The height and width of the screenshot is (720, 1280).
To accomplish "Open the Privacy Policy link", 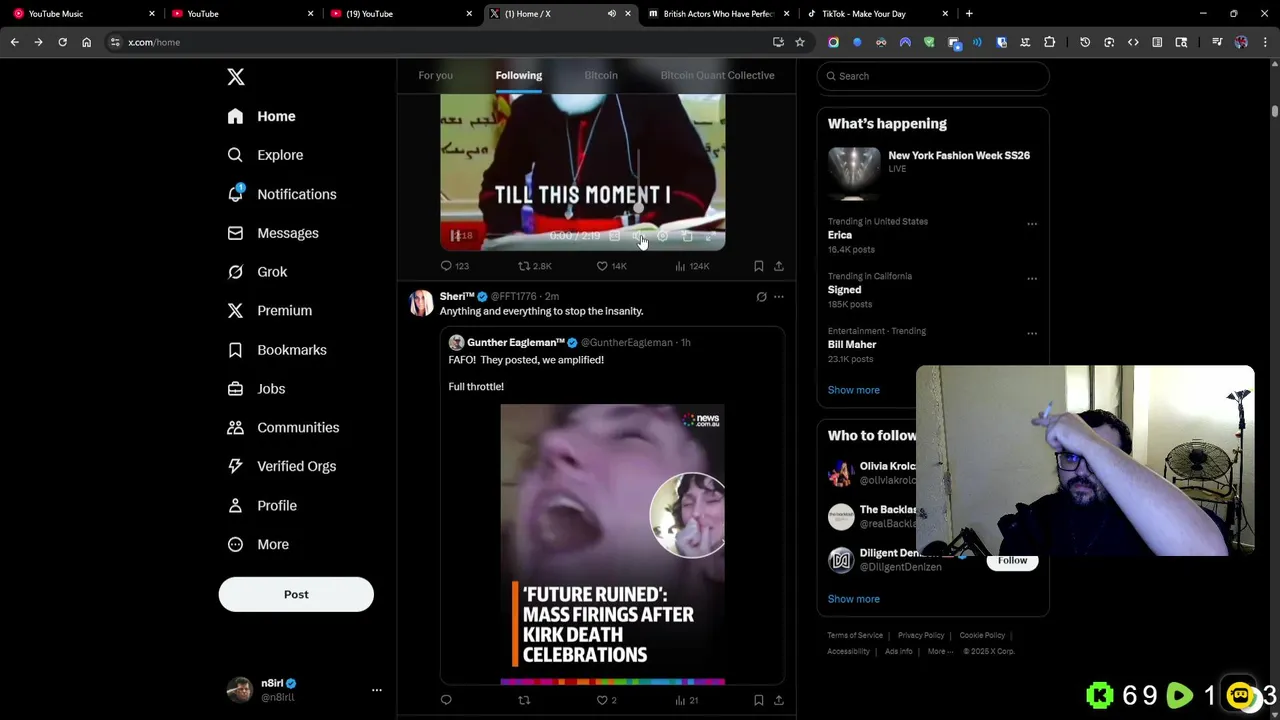I will coord(921,635).
